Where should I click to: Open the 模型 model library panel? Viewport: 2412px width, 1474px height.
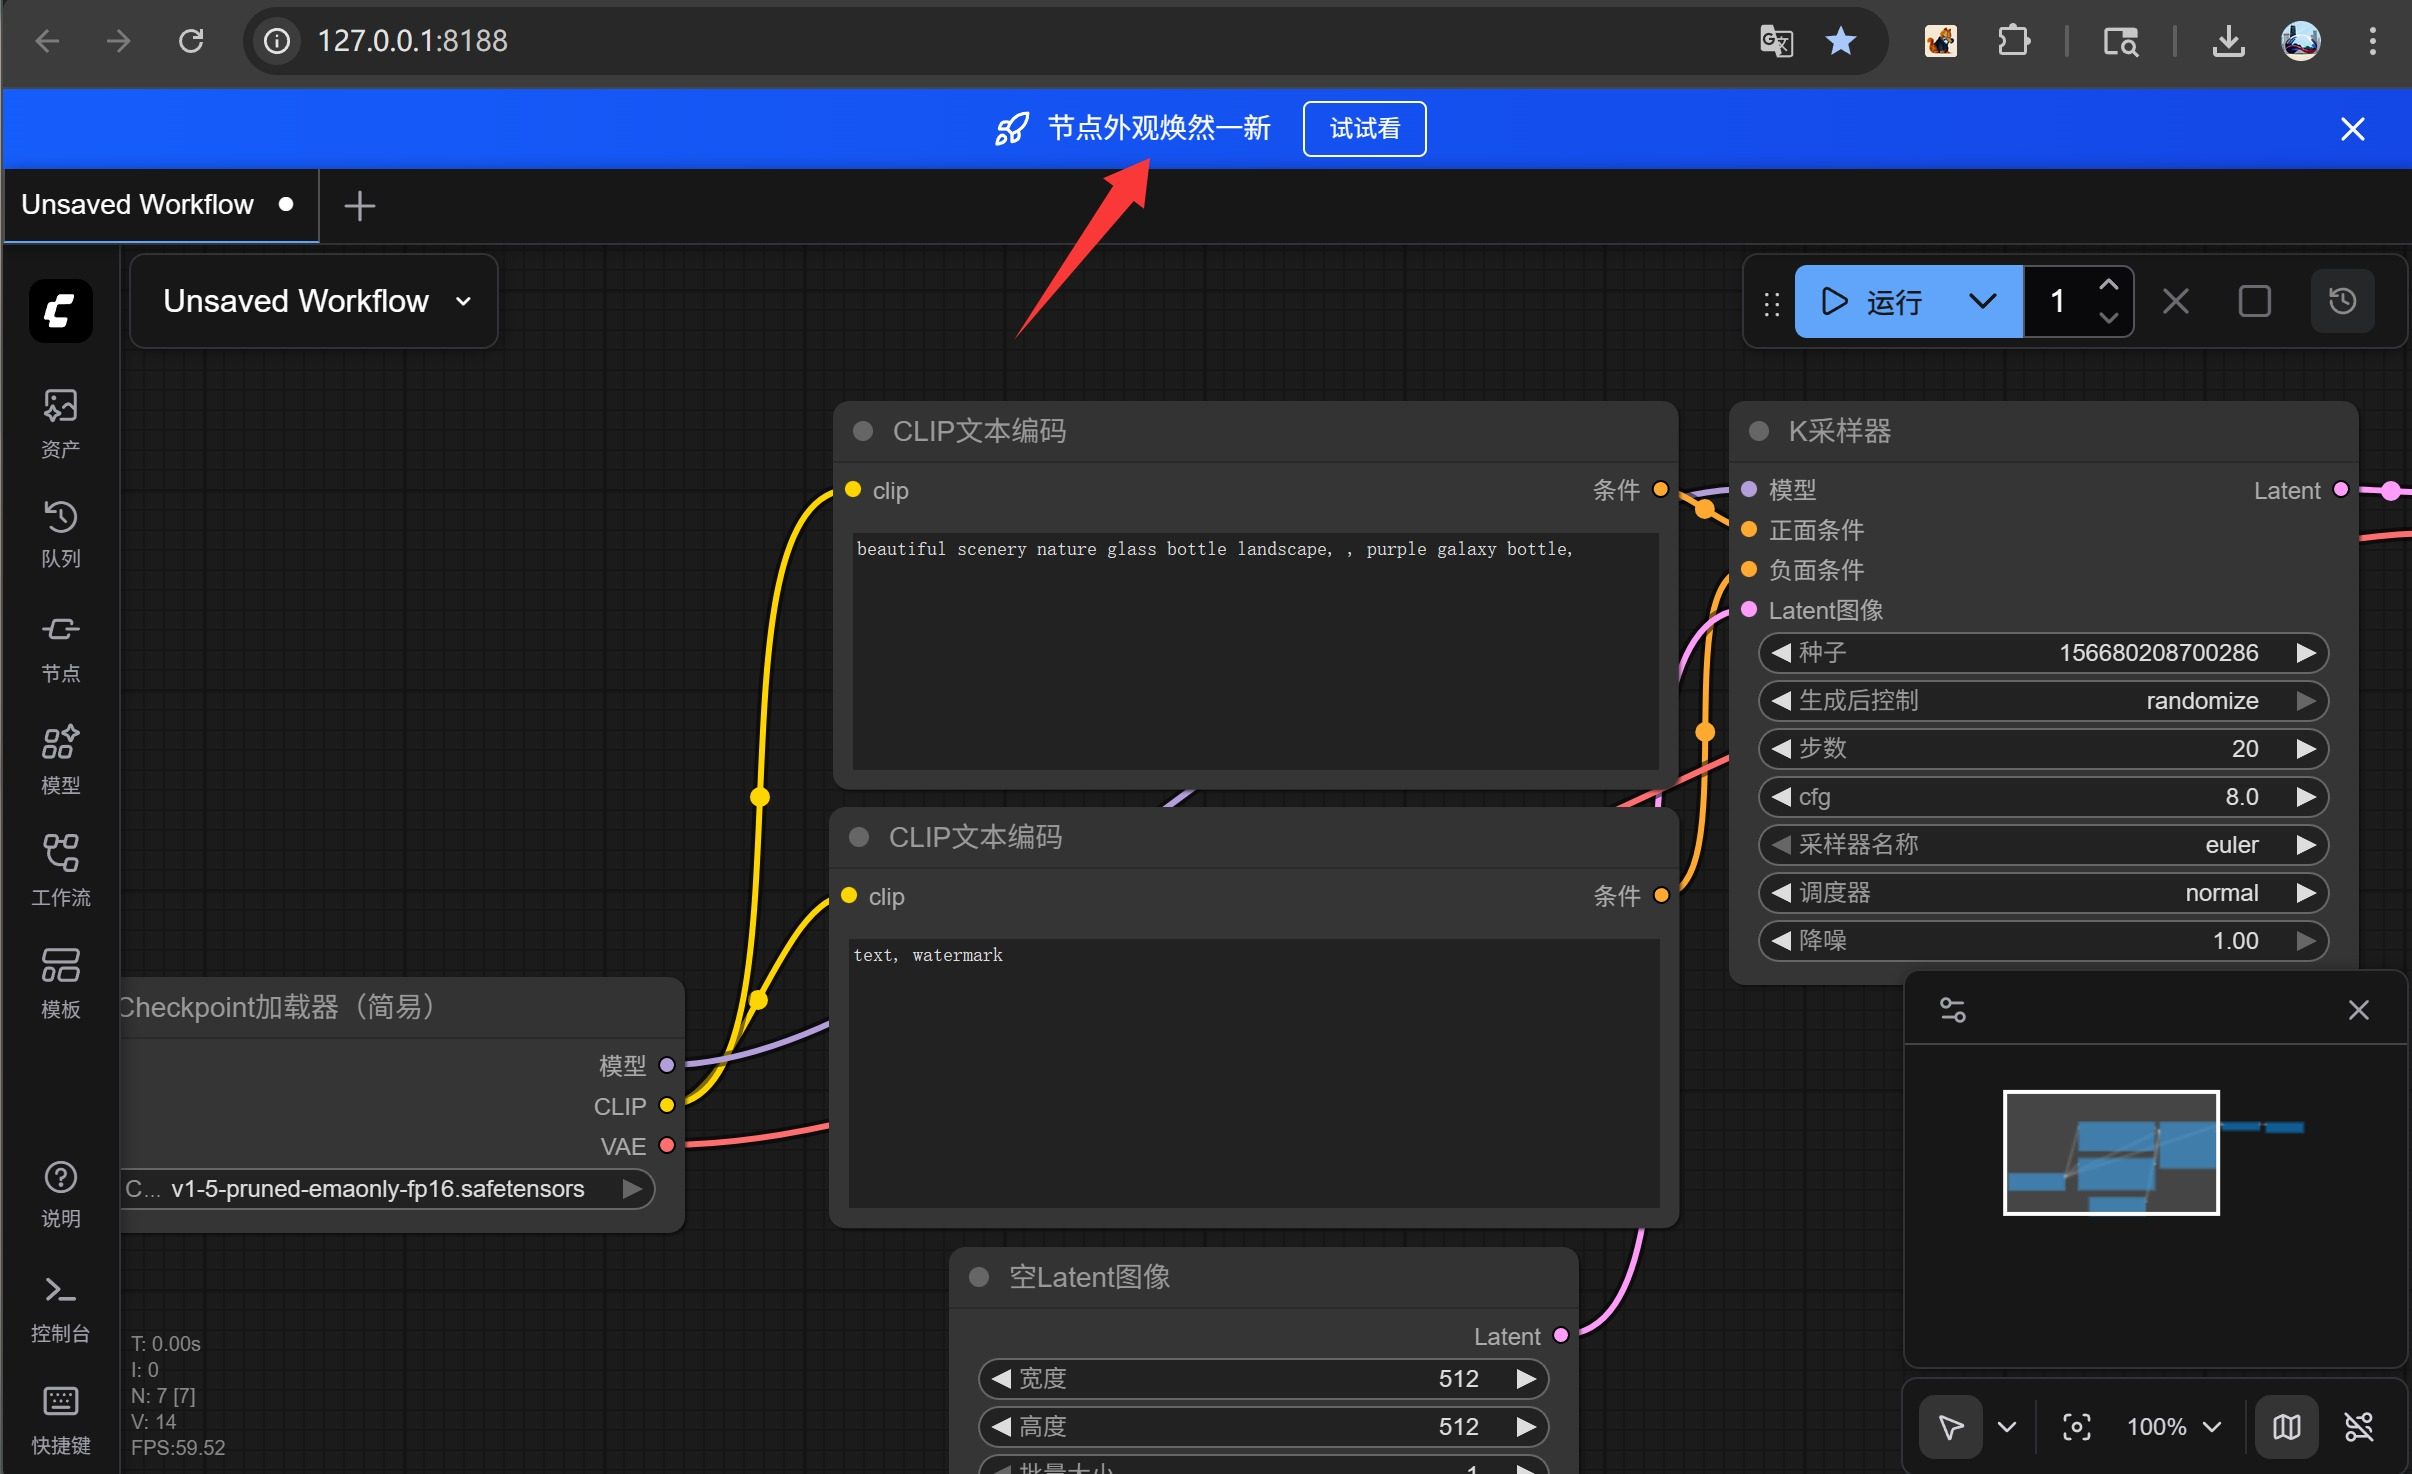pos(60,758)
